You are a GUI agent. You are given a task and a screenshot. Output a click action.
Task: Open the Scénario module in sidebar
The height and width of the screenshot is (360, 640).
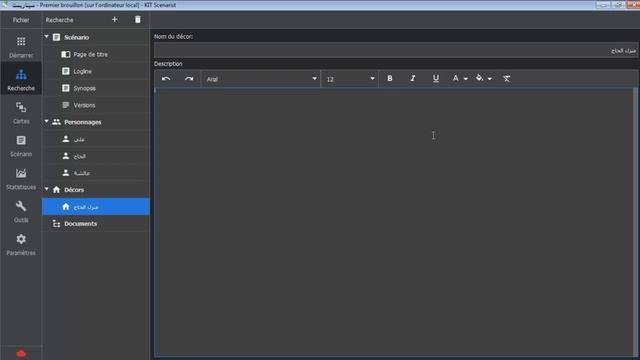point(21,146)
